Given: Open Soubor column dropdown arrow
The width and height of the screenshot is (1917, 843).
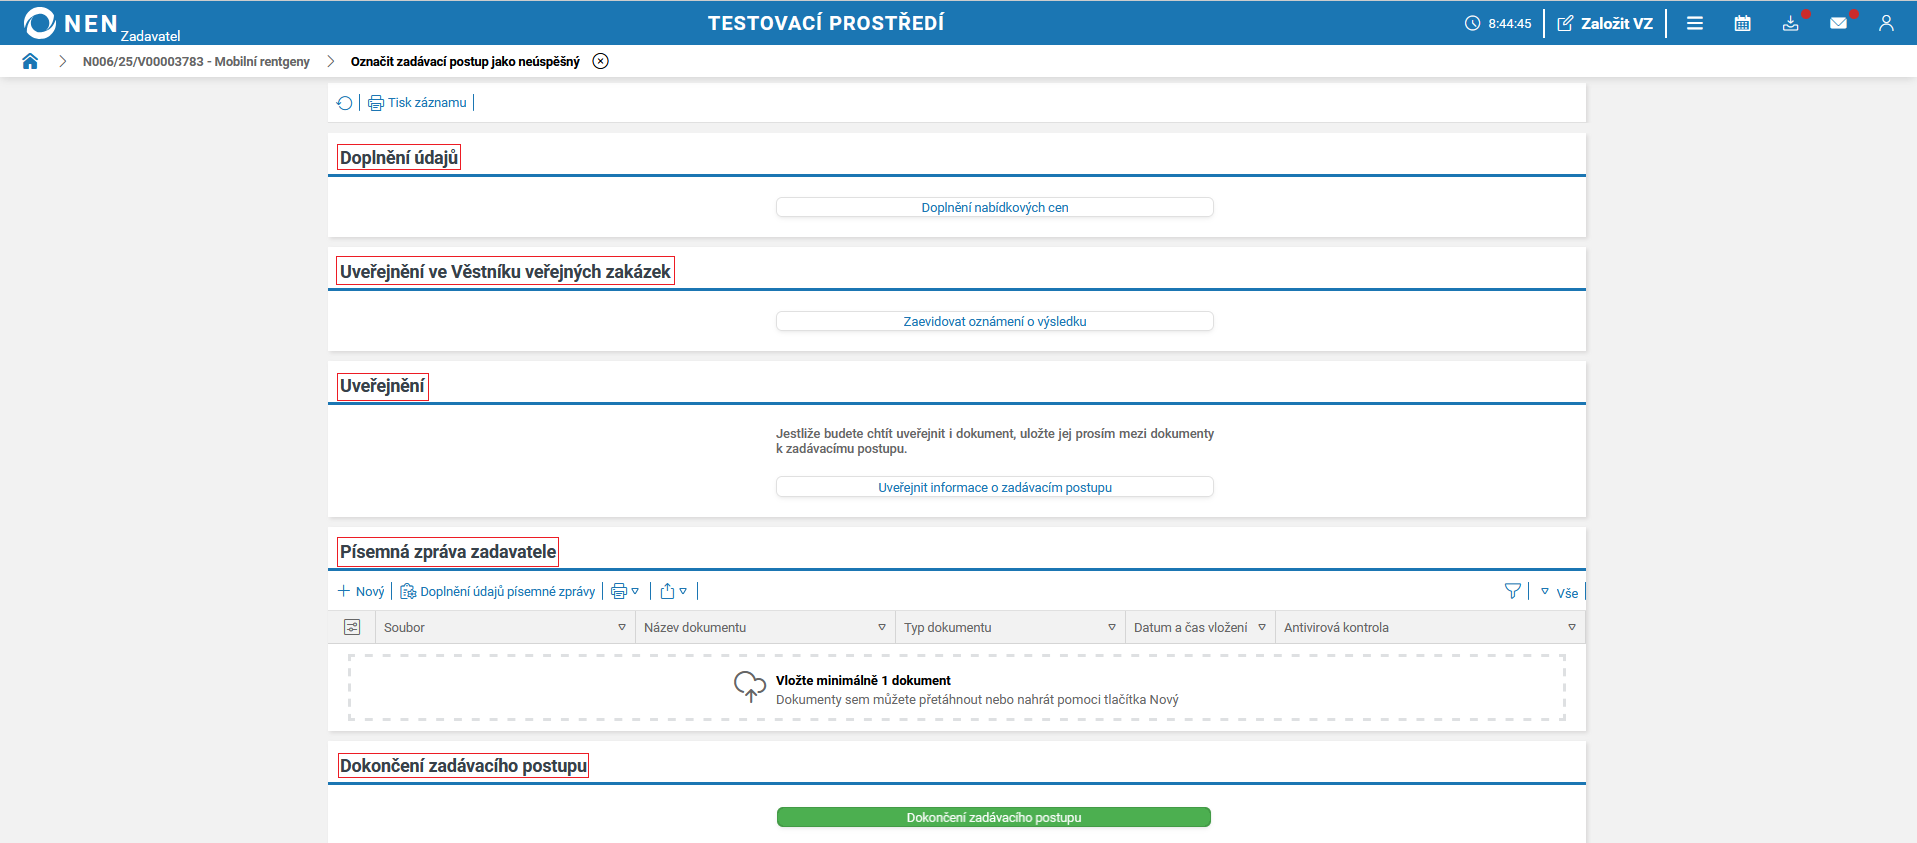Looking at the screenshot, I should click(622, 627).
